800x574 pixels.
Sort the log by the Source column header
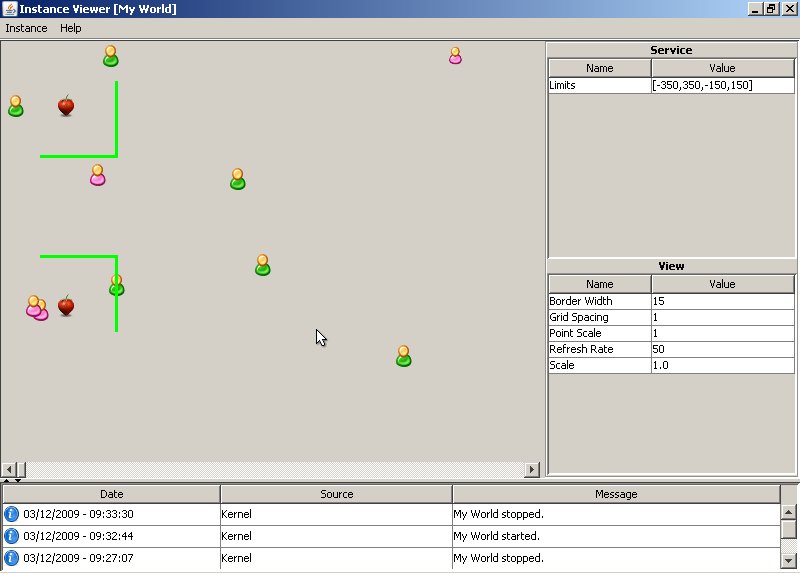pyautogui.click(x=336, y=494)
